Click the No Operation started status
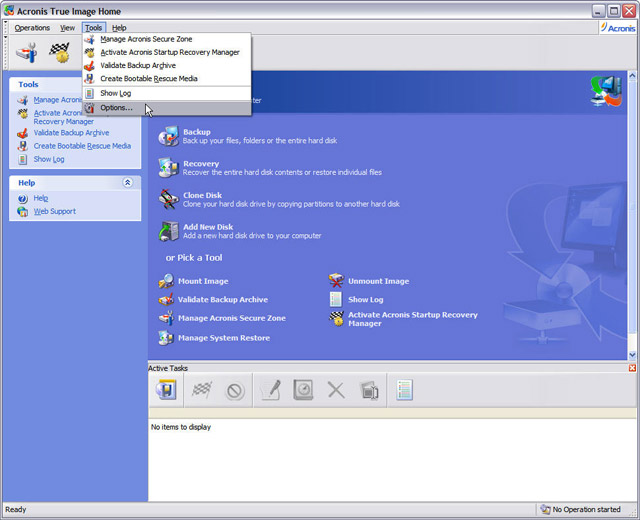Viewport: 640px width, 520px height. pyautogui.click(x=580, y=509)
